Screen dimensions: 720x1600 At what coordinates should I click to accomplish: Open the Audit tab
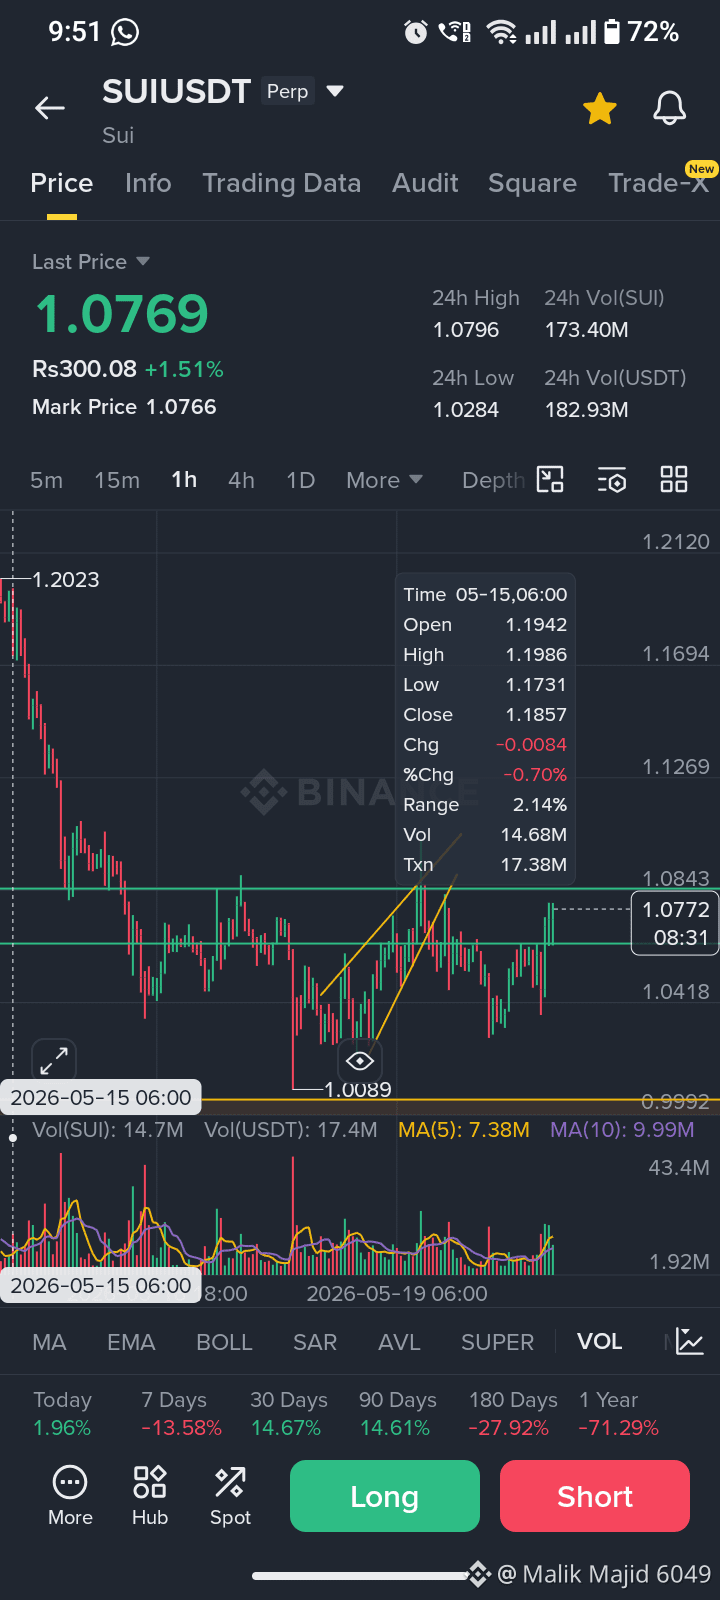pos(425,183)
